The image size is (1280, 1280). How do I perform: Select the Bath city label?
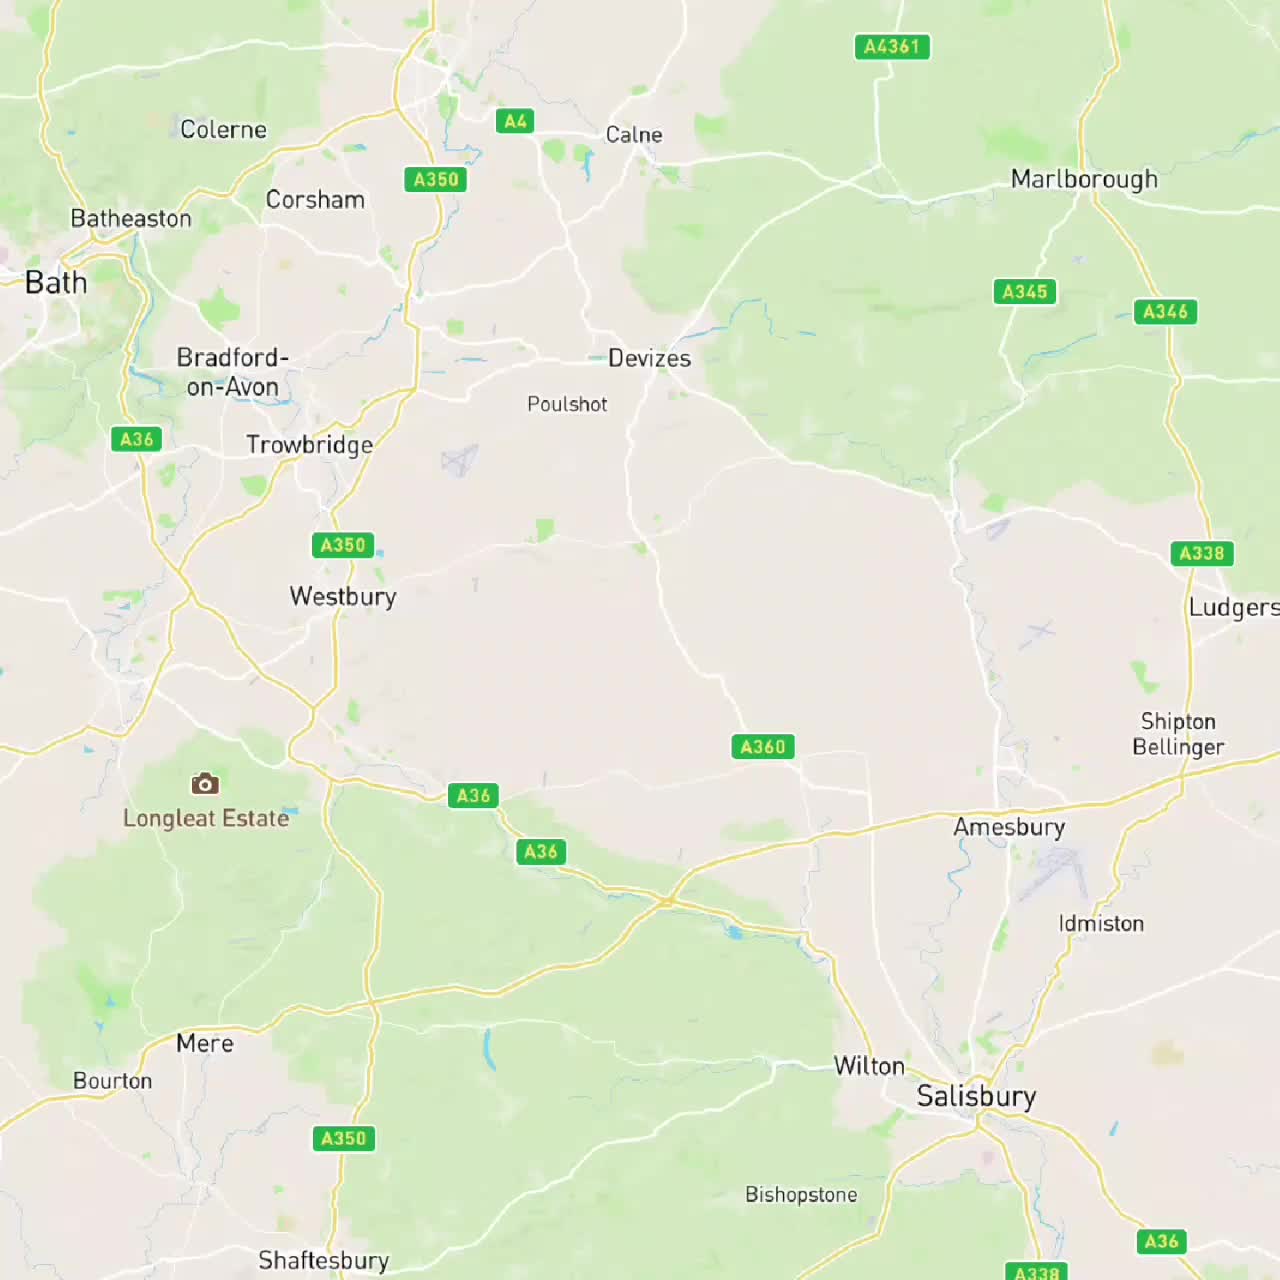(x=56, y=282)
